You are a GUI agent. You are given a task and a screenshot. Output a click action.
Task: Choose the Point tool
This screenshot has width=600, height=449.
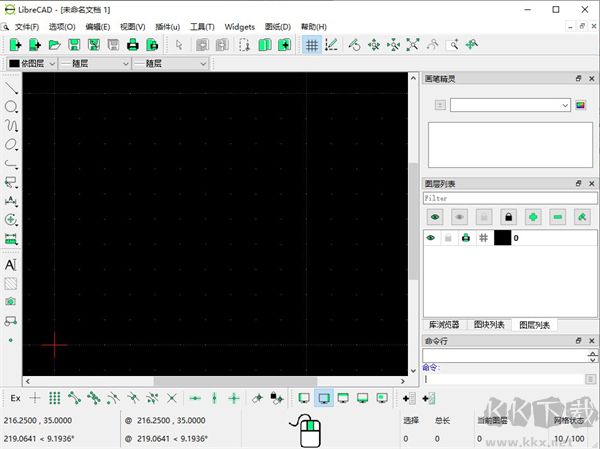11,340
